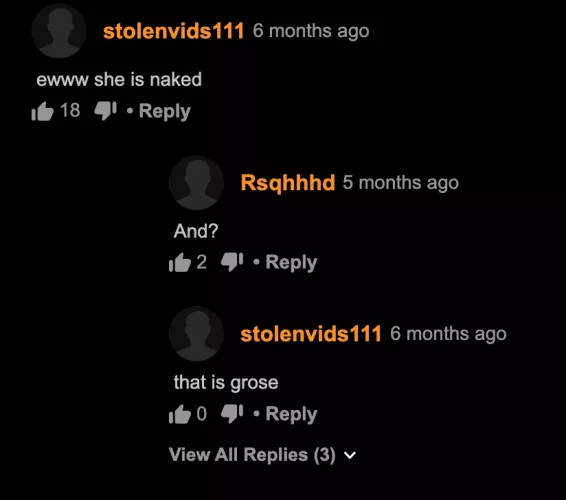The image size is (566, 500).
Task: Reply to Rsqhhhd's comment
Action: pyautogui.click(x=291, y=262)
